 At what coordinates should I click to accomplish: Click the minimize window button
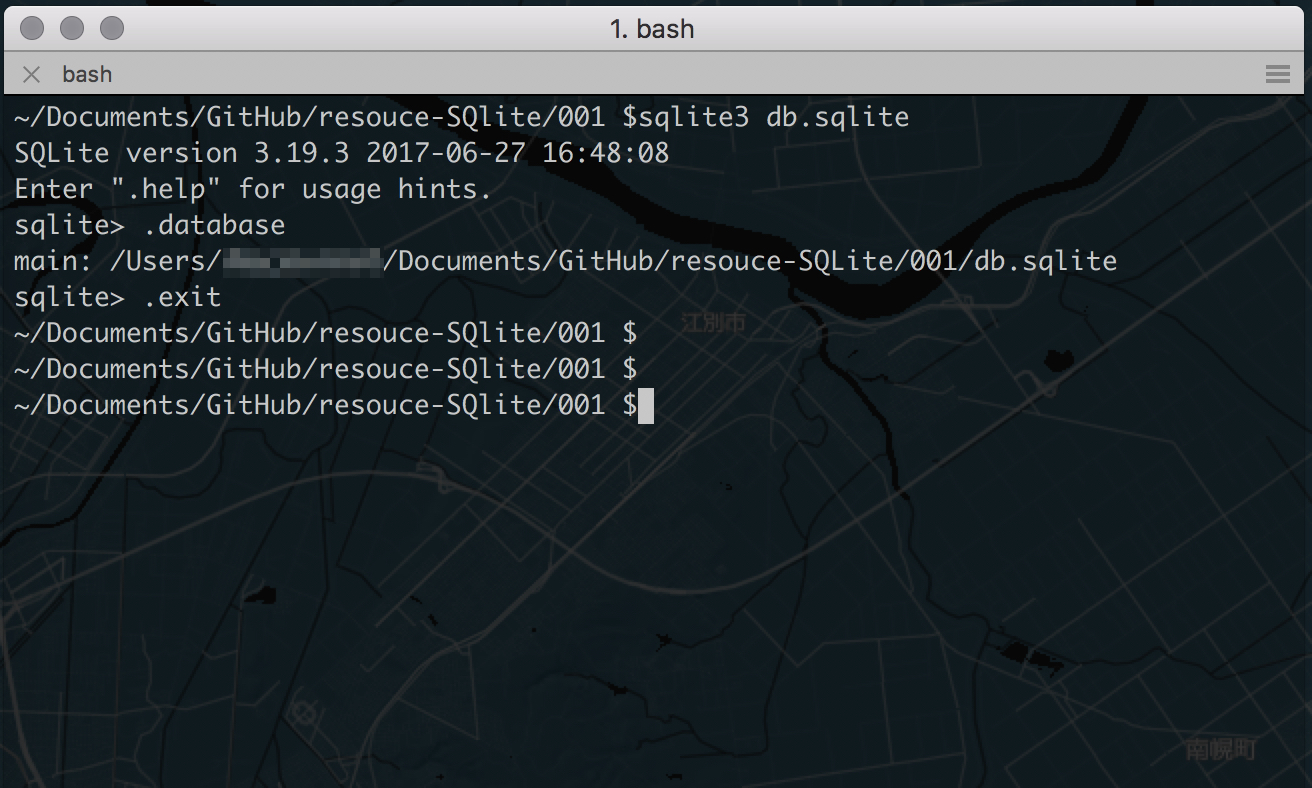pos(72,28)
